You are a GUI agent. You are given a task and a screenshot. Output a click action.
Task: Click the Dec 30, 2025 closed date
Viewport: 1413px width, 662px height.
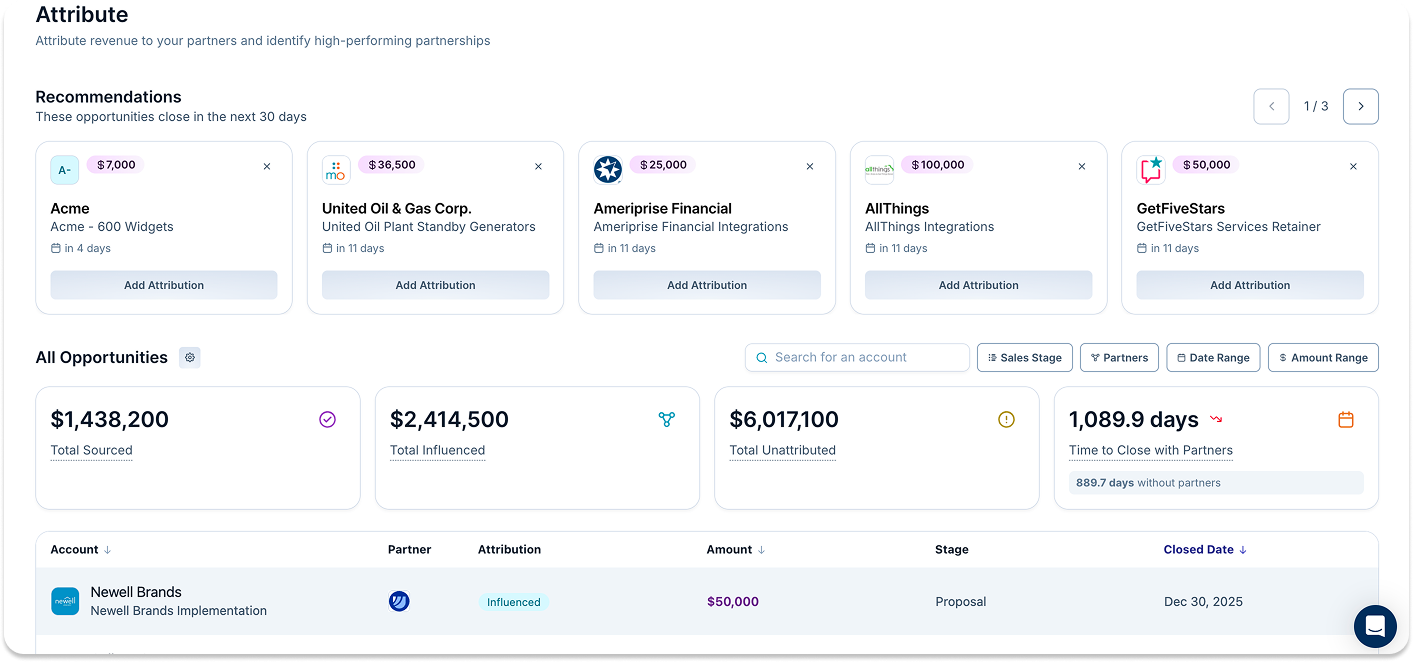(x=1205, y=602)
